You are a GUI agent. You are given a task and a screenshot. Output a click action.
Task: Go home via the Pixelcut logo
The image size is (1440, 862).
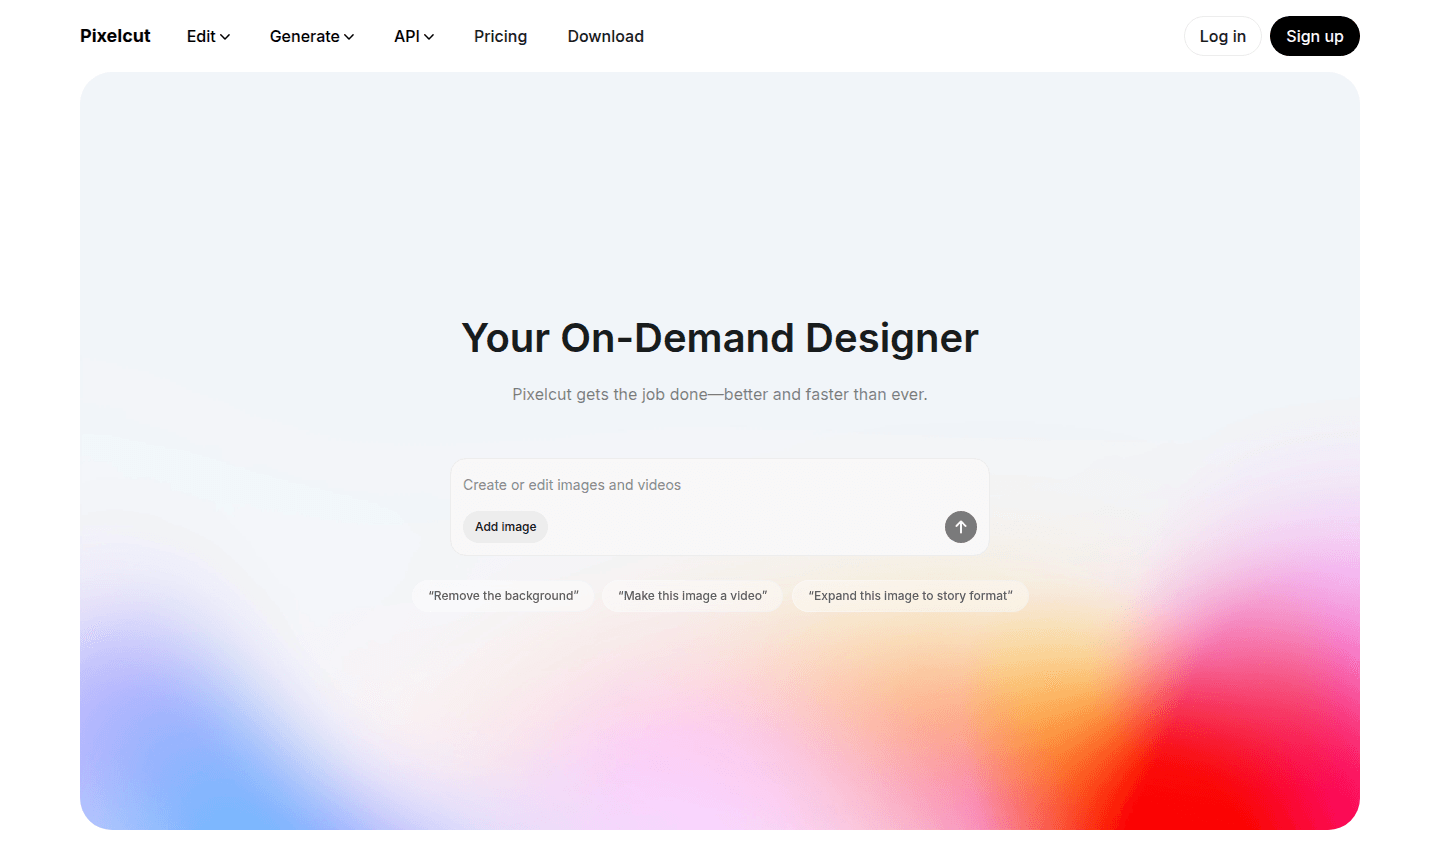[x=115, y=36]
